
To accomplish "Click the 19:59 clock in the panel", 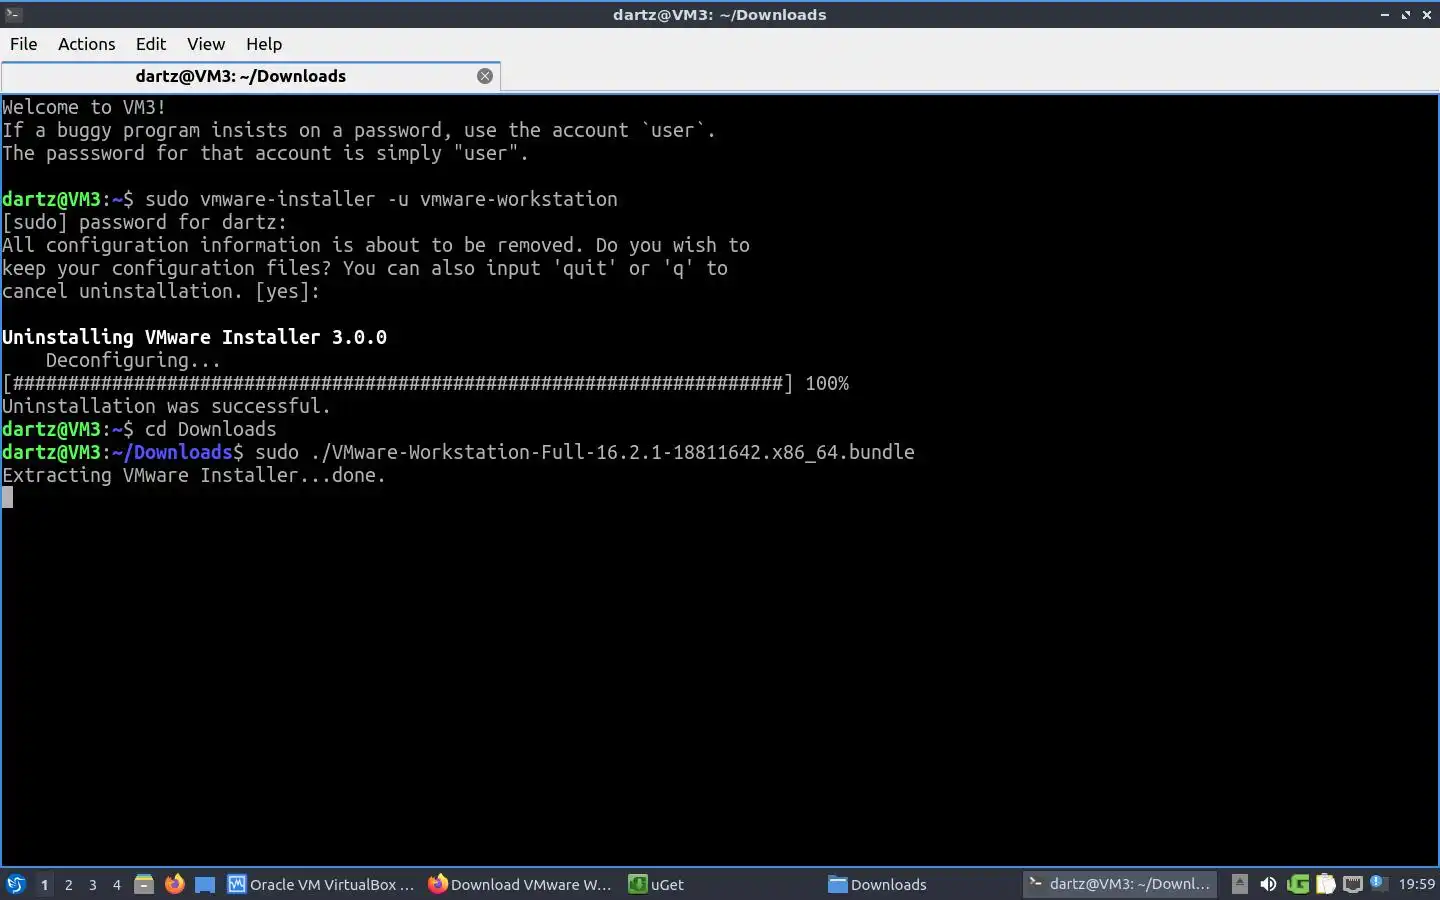I will click(1416, 884).
